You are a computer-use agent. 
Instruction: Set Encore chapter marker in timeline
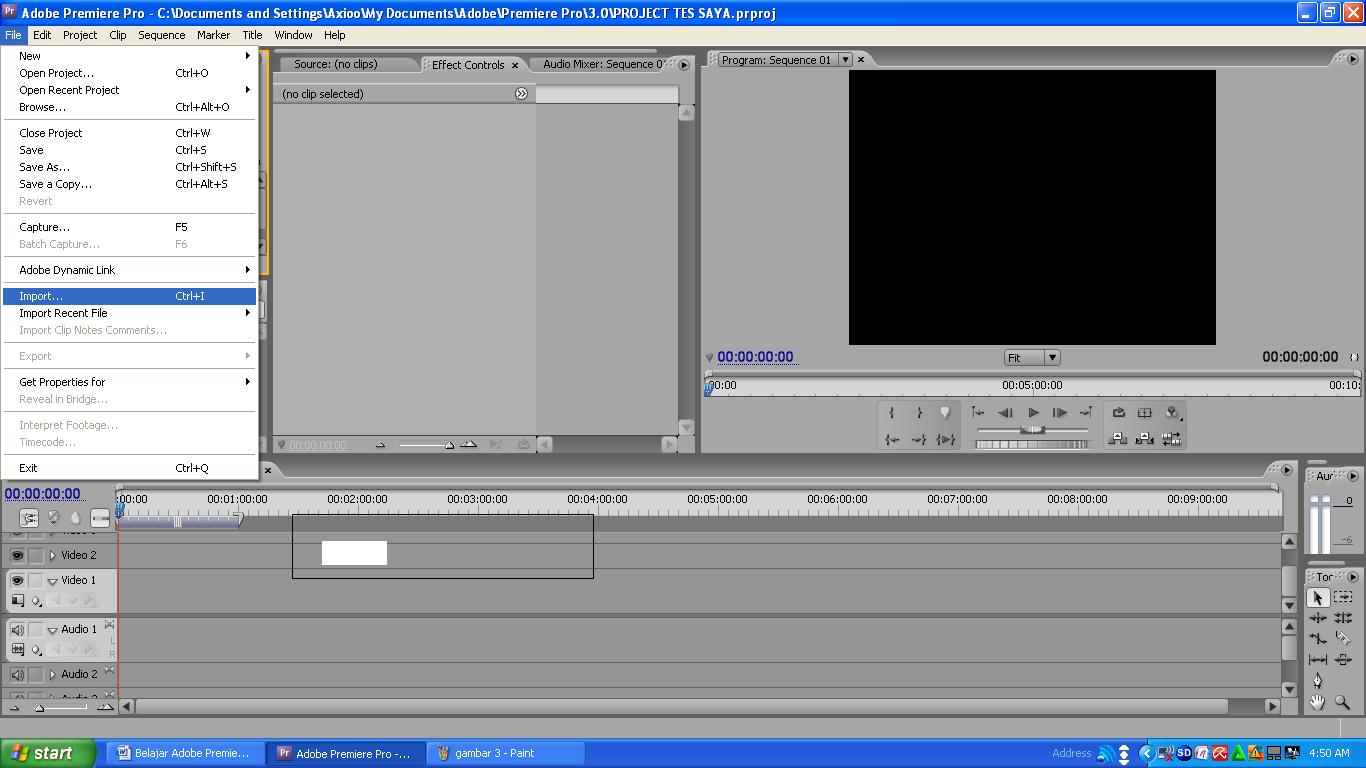pos(53,517)
